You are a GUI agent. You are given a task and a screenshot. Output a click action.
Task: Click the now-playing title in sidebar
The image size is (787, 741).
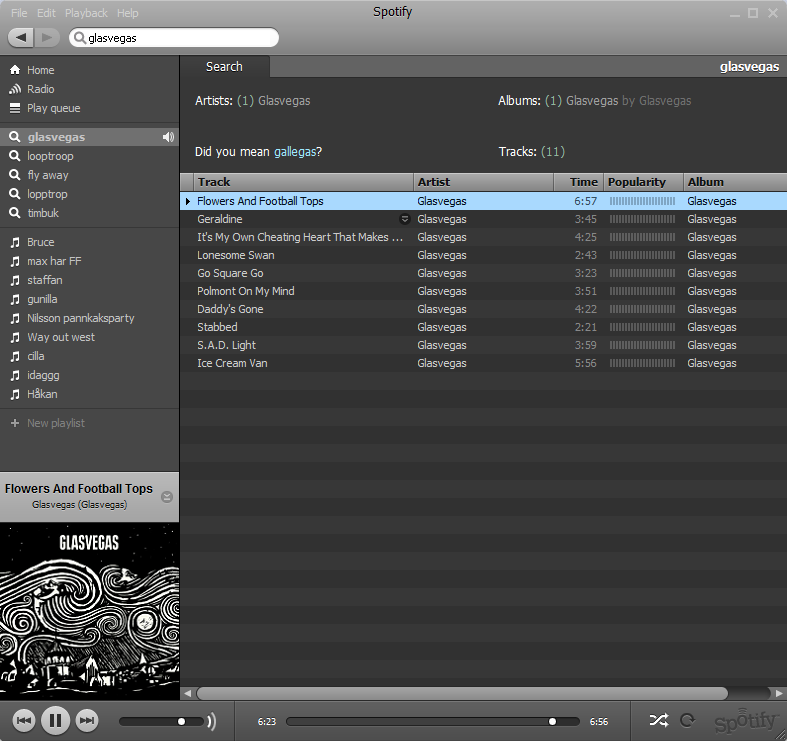[x=79, y=488]
